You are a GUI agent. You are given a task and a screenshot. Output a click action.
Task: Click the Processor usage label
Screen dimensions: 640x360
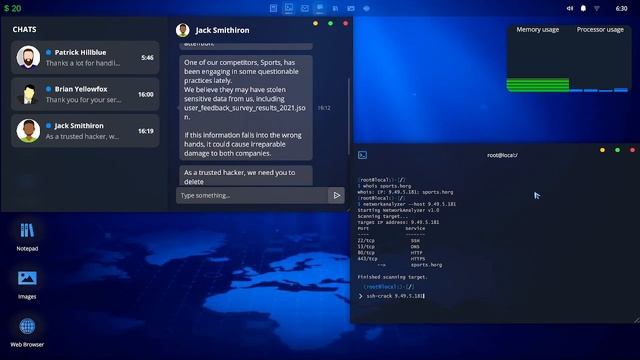600,29
